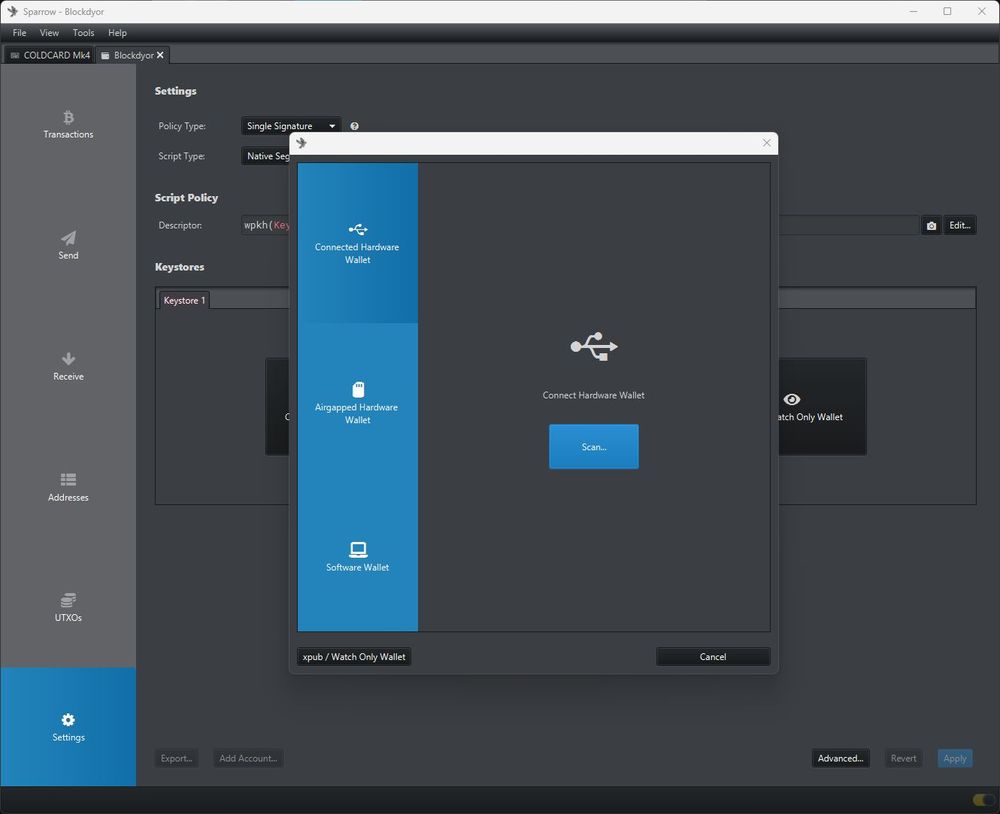1000x814 pixels.
Task: Open the Receive view
Action: (68, 366)
